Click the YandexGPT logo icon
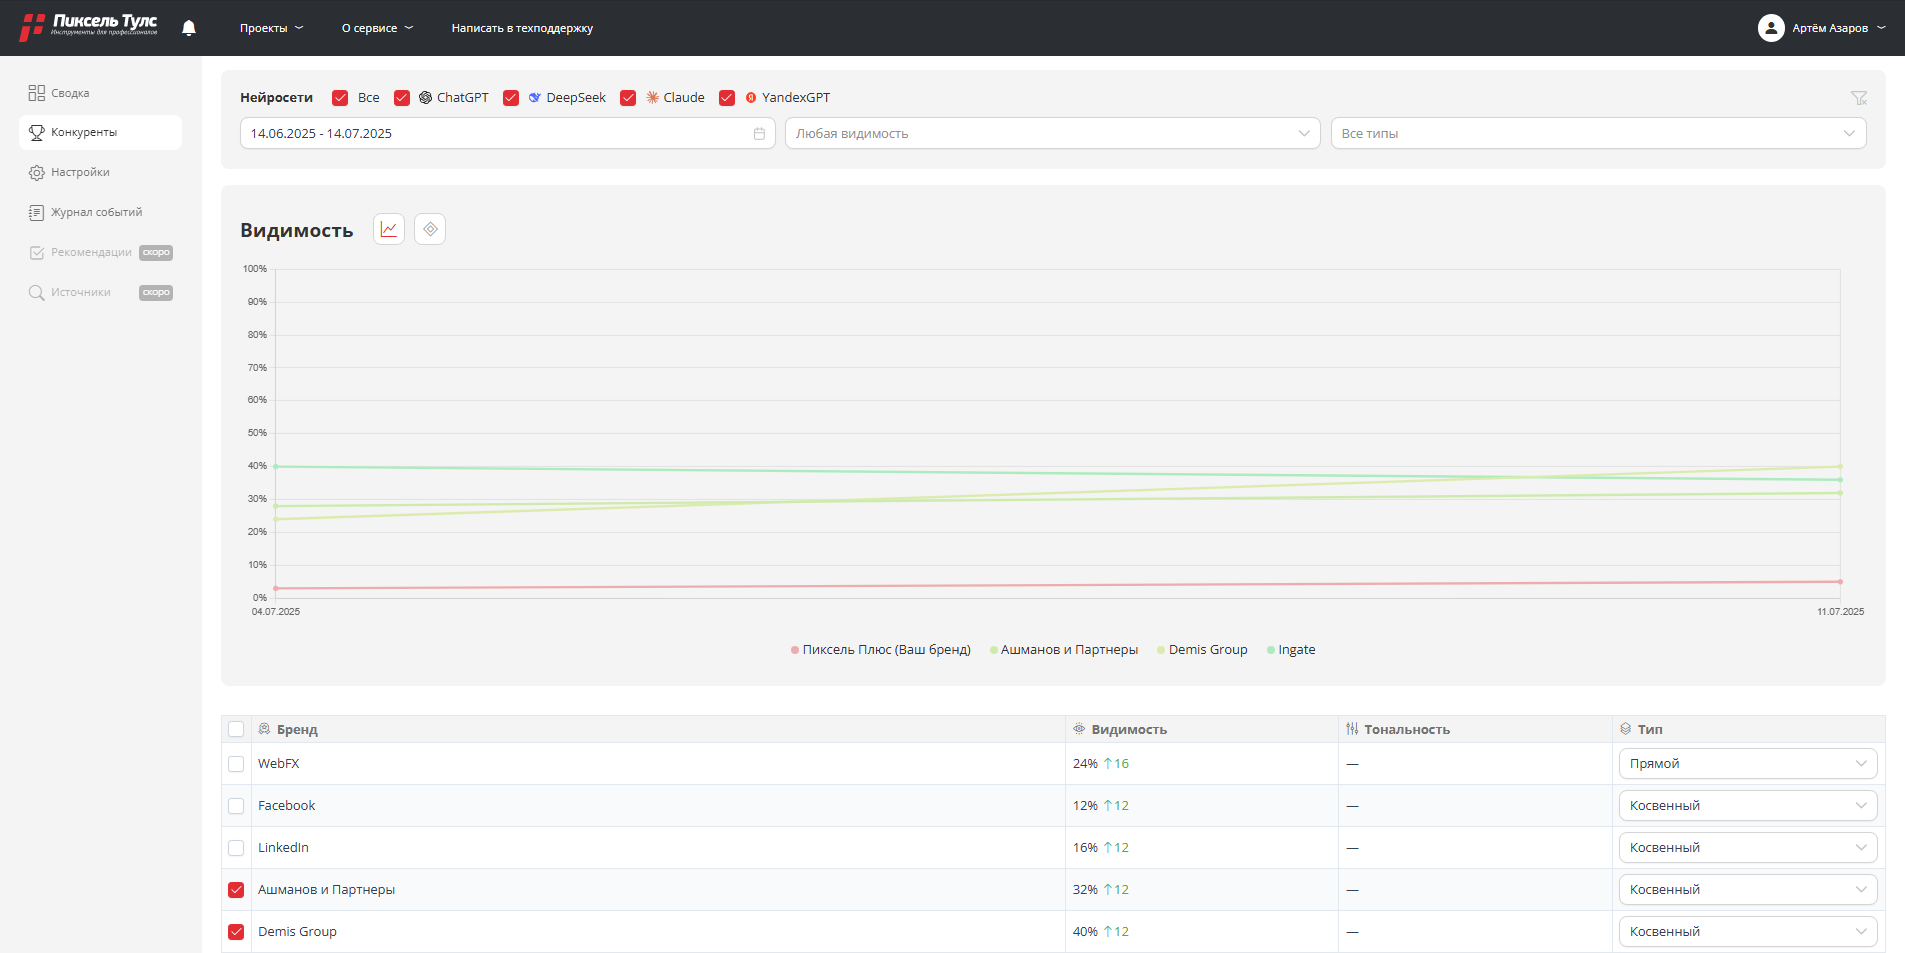Viewport: 1905px width, 953px height. coord(751,98)
